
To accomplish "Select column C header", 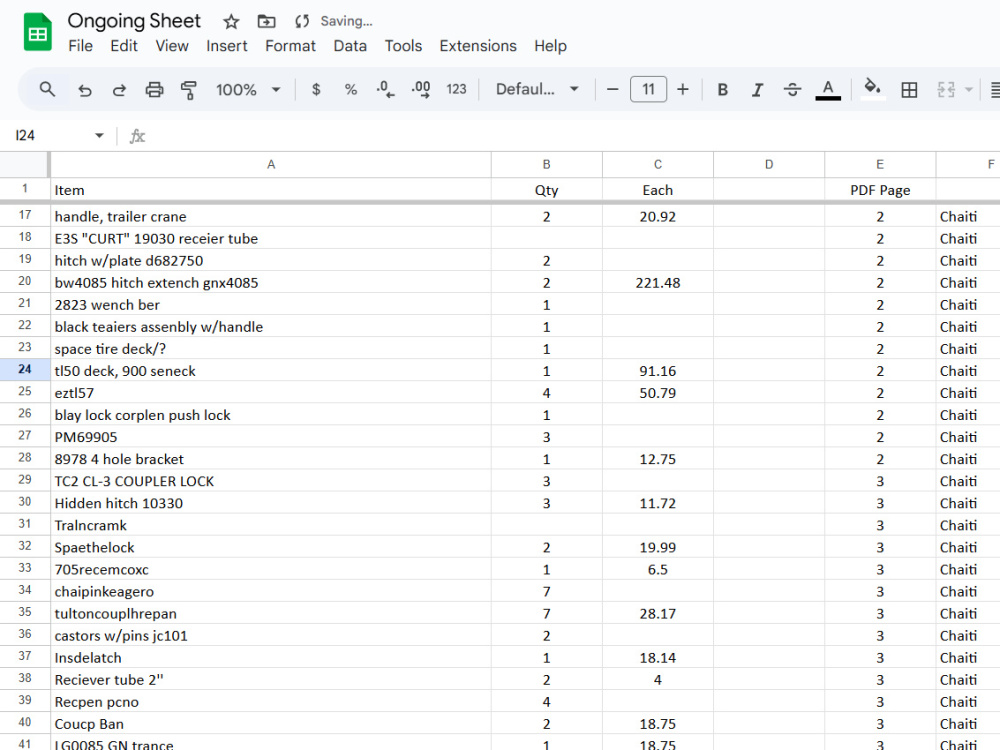I will coord(658,165).
